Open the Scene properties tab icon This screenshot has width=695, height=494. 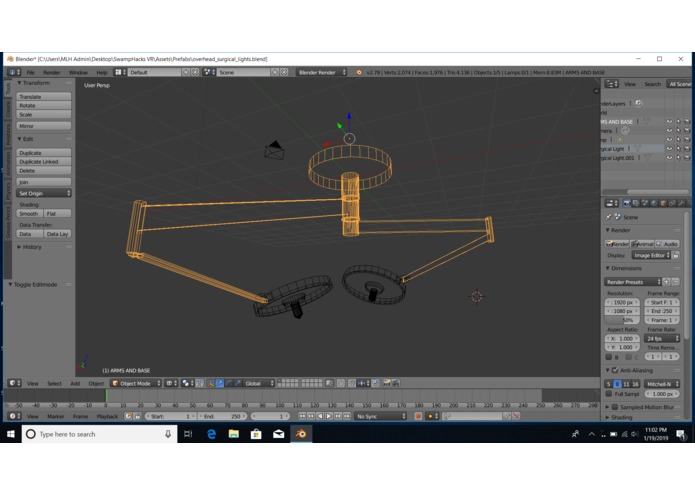(645, 203)
